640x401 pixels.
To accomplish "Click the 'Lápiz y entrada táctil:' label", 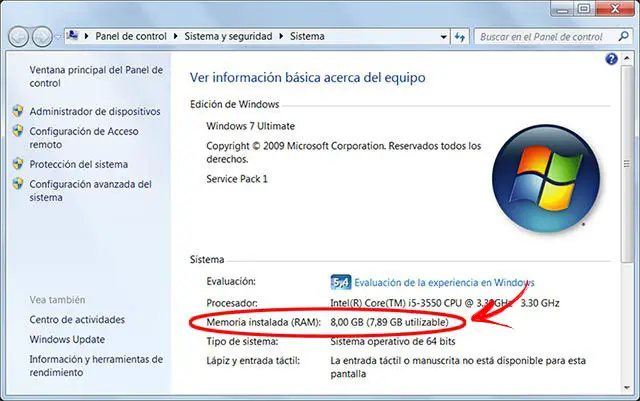I will pyautogui.click(x=253, y=361).
